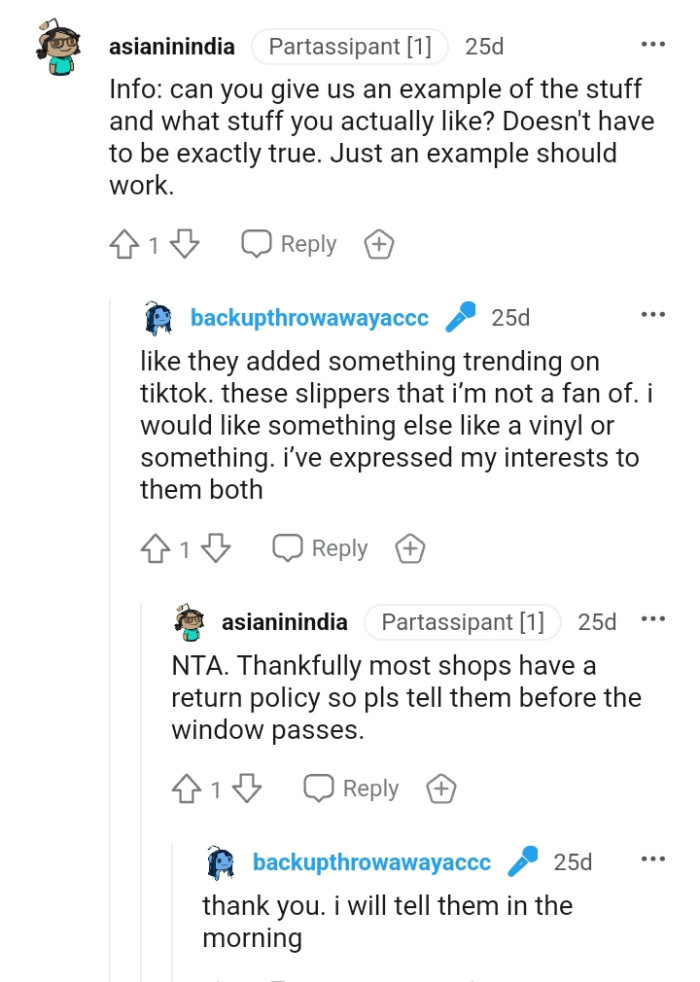Click the username asianinindia
Screen dimensions: 700x982
point(171,46)
